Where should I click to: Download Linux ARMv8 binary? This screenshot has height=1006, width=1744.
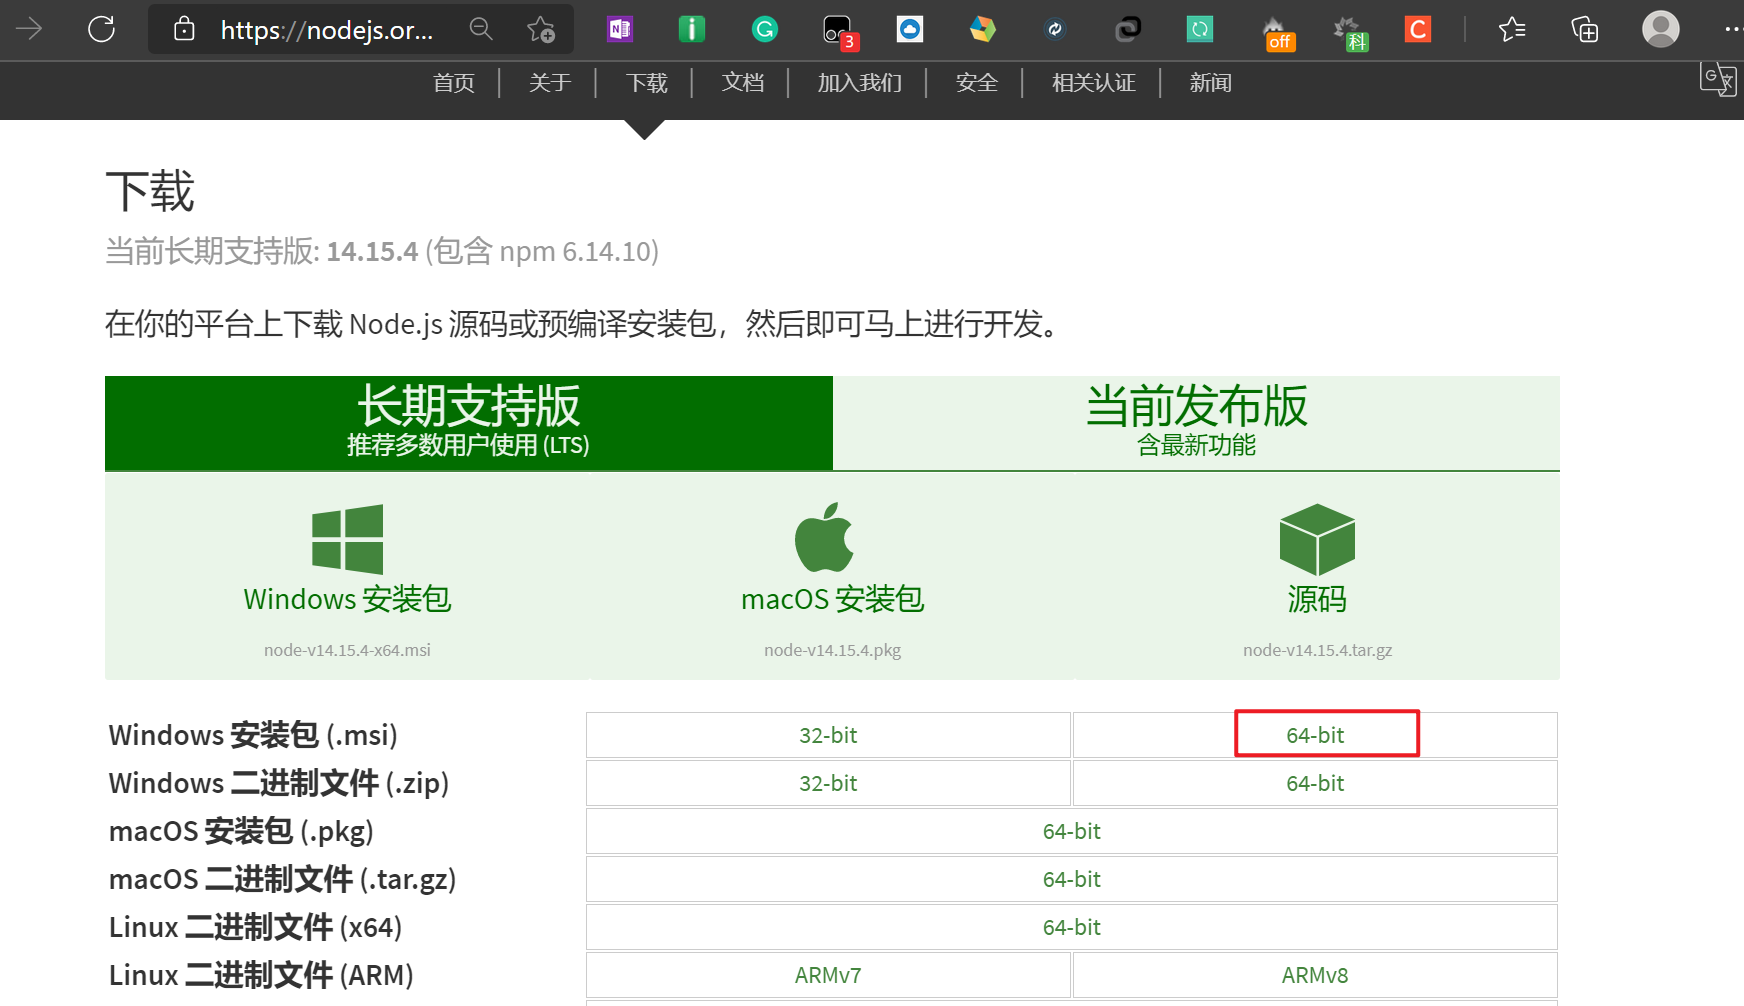pyautogui.click(x=1315, y=975)
